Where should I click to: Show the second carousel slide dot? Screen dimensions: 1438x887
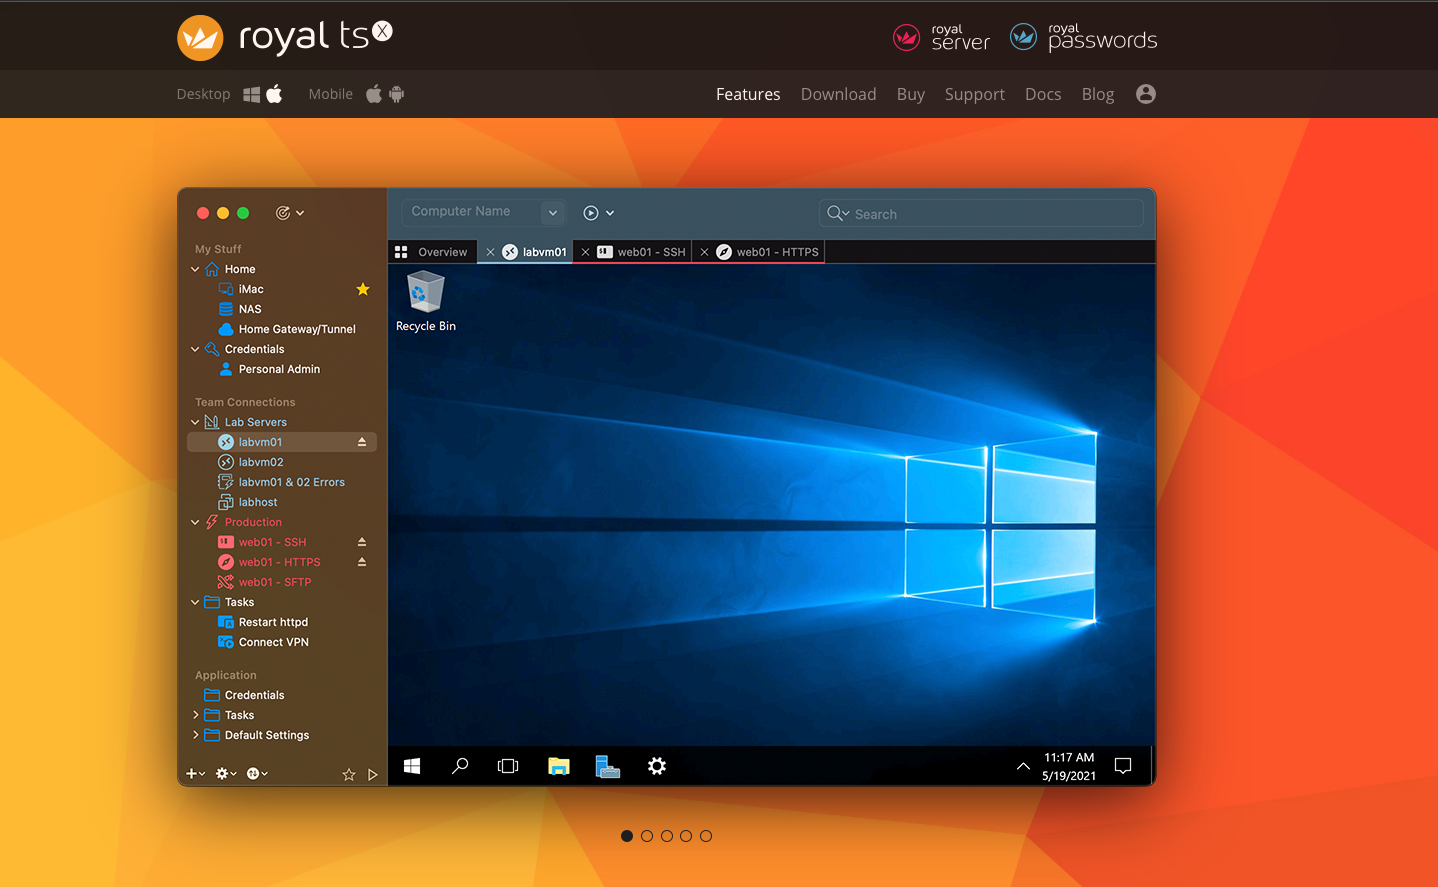pyautogui.click(x=647, y=836)
